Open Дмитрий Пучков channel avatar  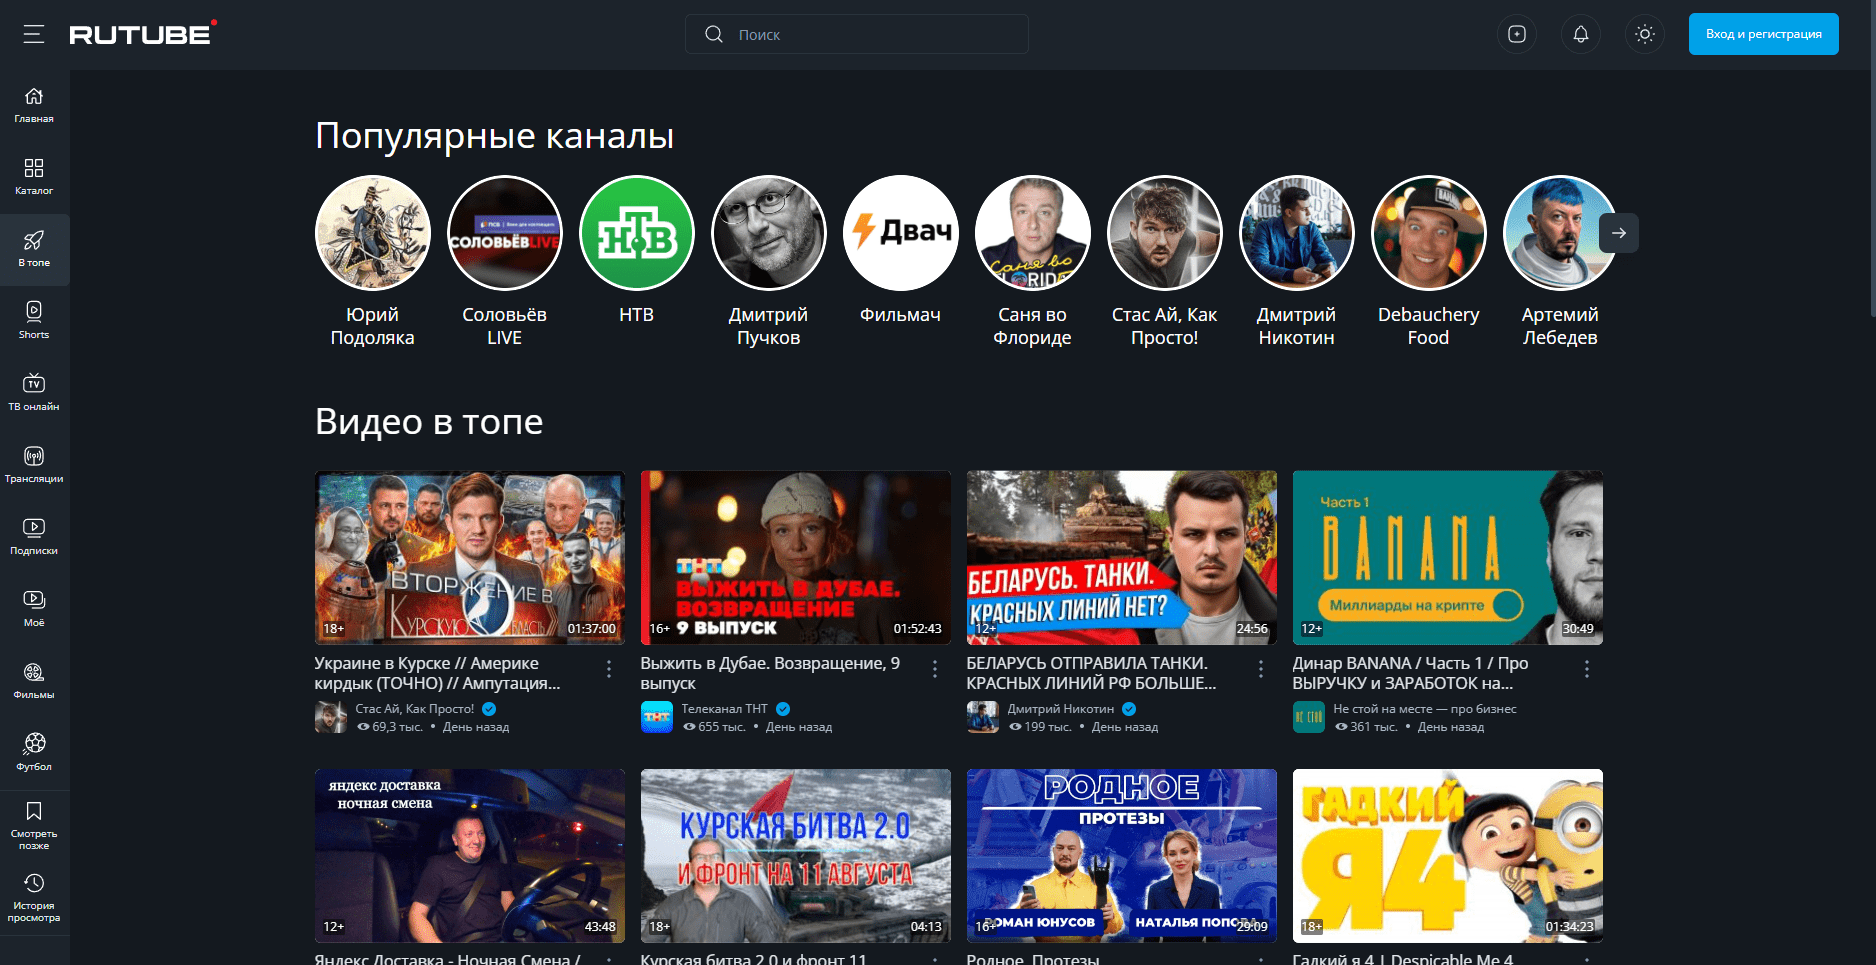[x=769, y=233]
